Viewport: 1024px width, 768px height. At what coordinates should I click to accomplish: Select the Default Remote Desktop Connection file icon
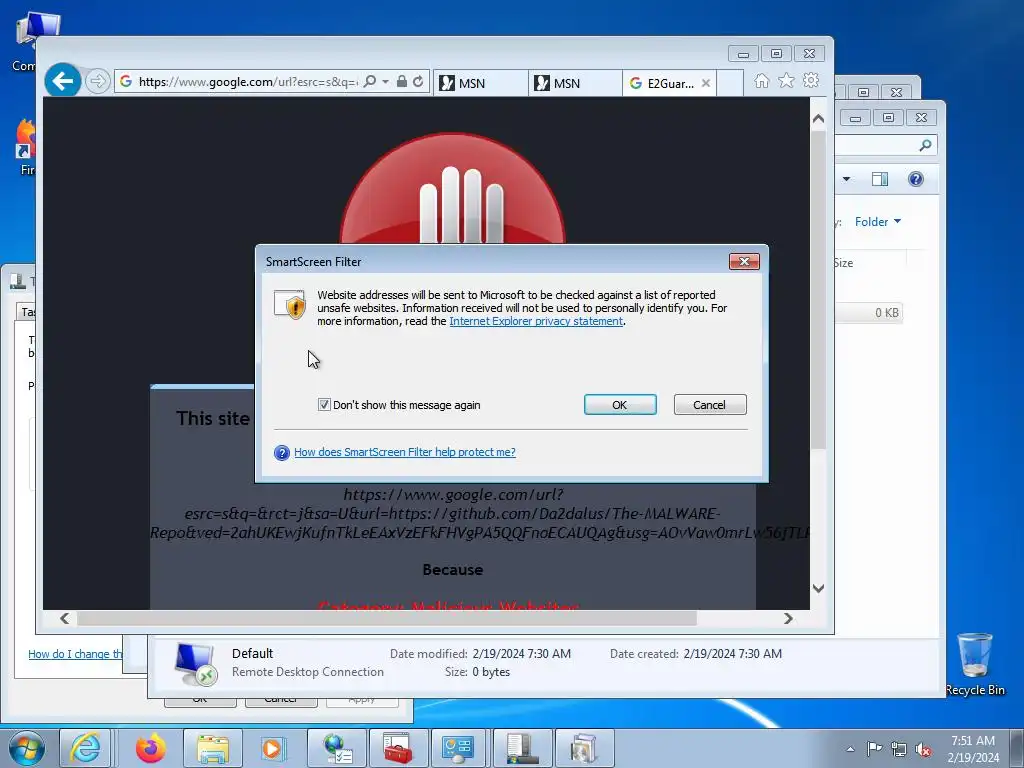pos(195,663)
